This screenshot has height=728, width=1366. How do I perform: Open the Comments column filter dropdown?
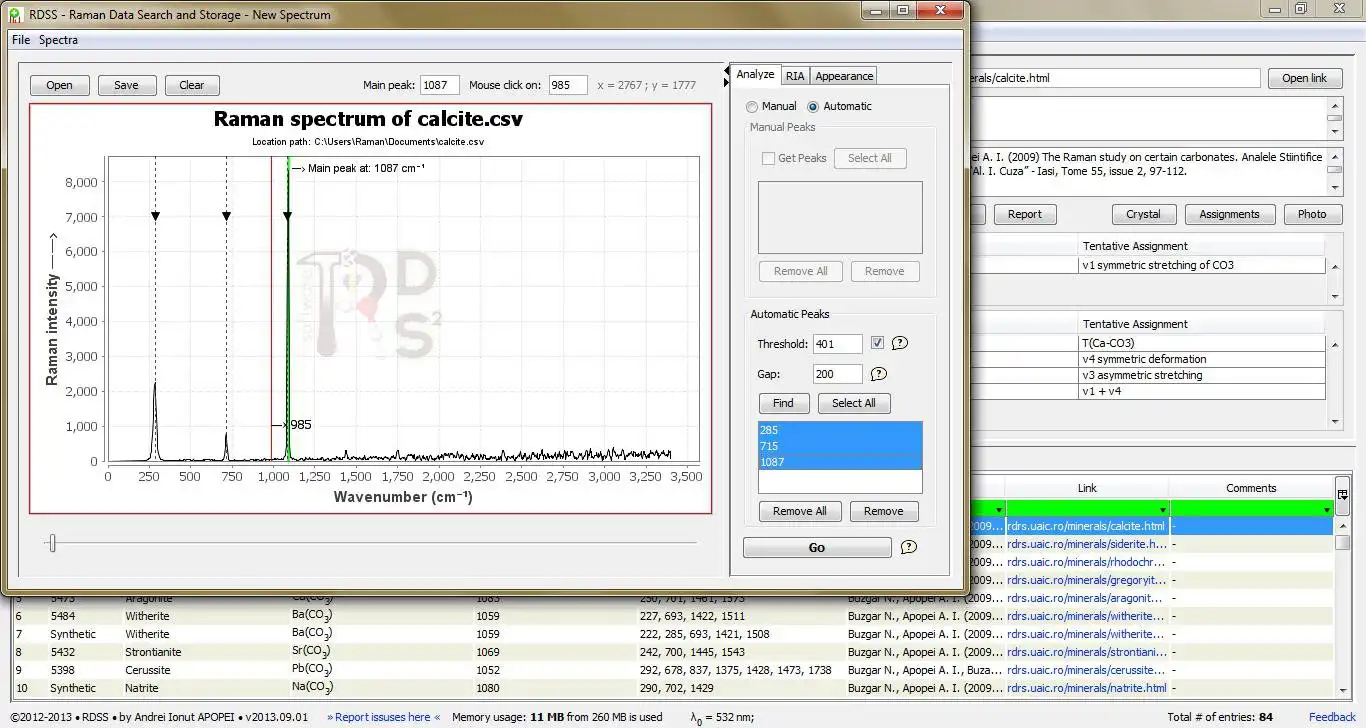(x=1325, y=510)
